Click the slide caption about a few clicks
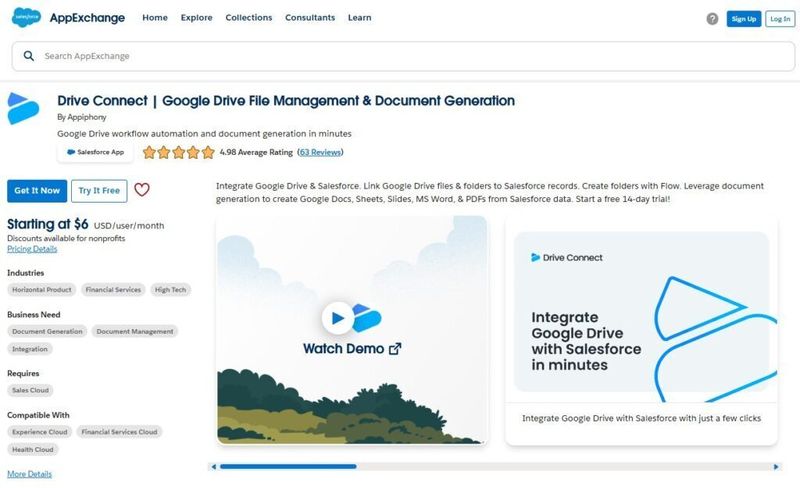This screenshot has width=800, height=488. (x=641, y=418)
